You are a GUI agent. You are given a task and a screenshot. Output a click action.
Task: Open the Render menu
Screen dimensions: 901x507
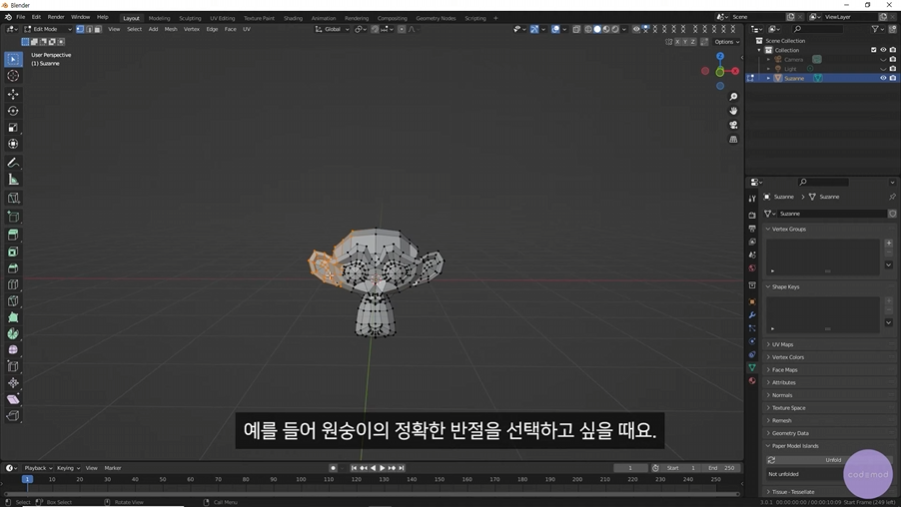click(x=56, y=17)
